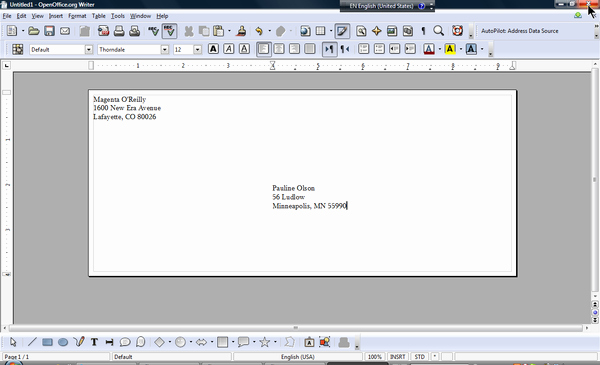600x365 pixels.
Task: Enable Align Right paragraph alignment
Action: [294, 49]
